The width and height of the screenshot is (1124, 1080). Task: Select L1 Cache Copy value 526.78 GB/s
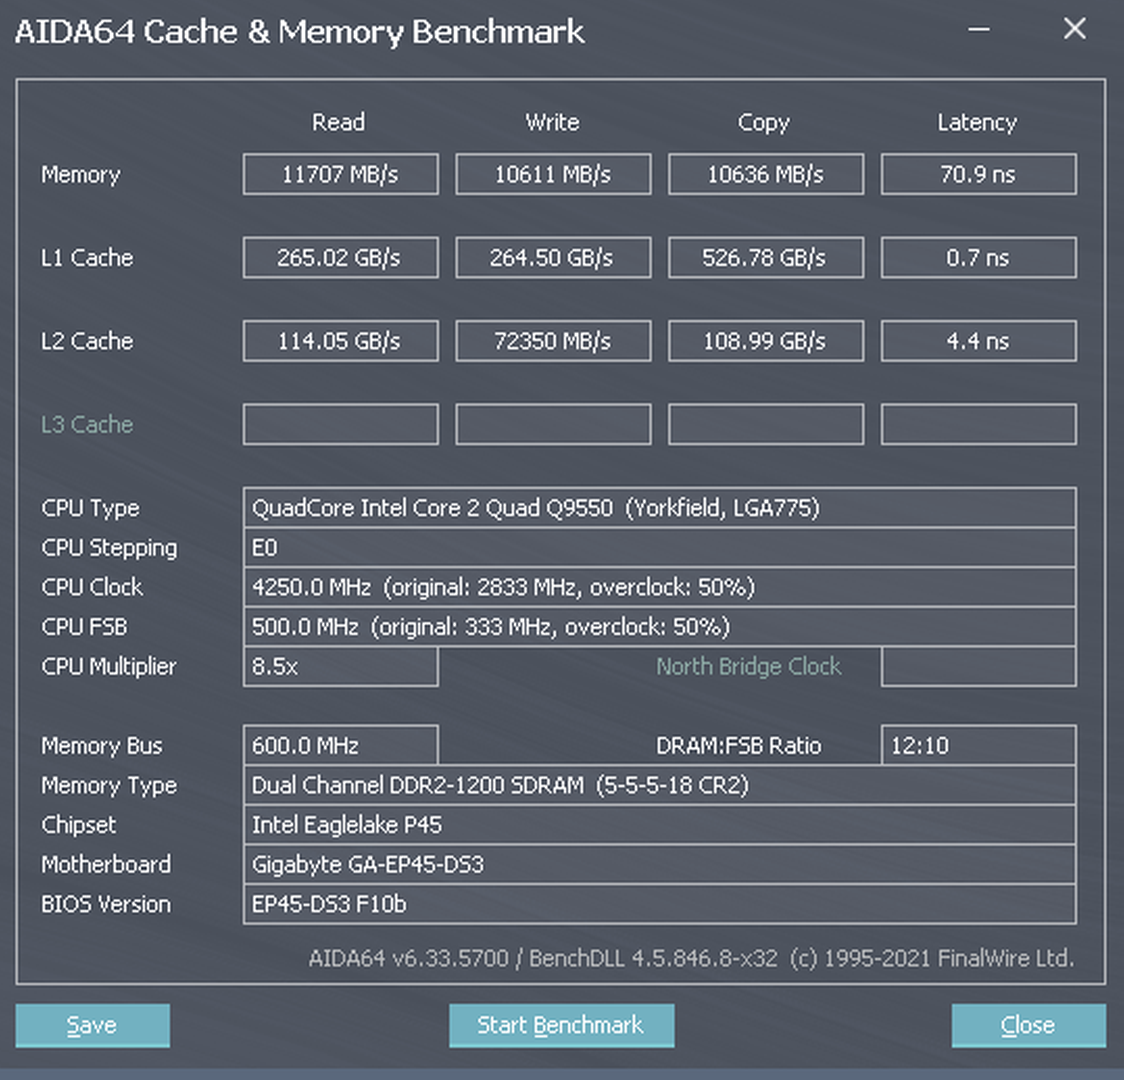(766, 257)
